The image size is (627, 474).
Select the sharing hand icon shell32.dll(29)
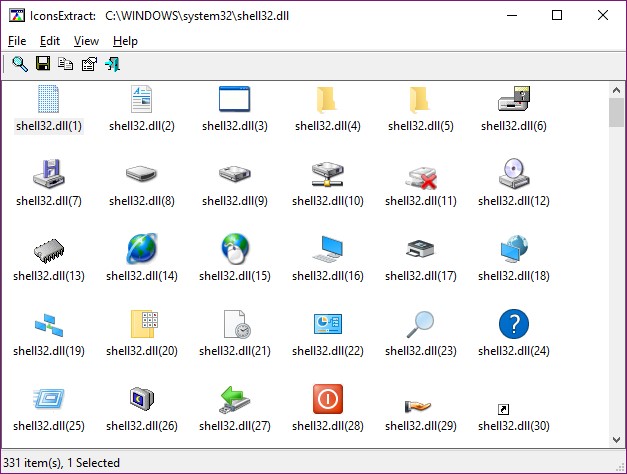[x=418, y=406]
